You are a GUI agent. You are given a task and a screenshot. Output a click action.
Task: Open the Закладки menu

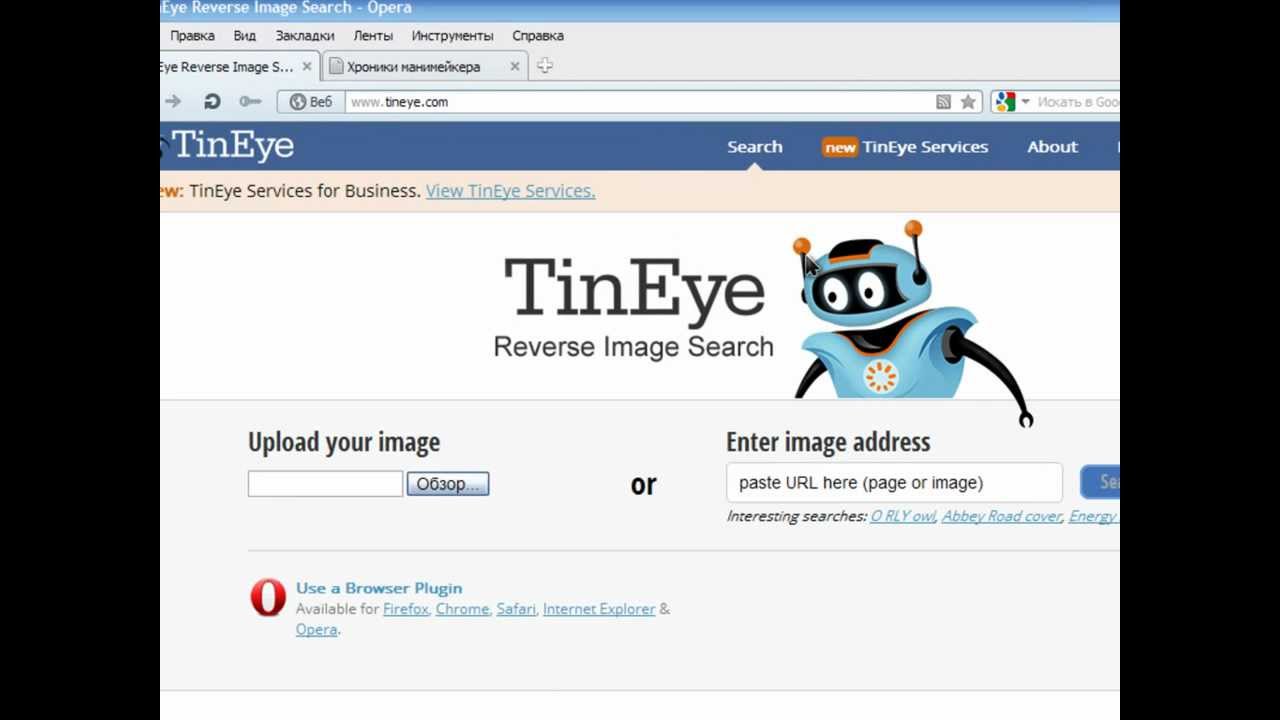(x=305, y=35)
